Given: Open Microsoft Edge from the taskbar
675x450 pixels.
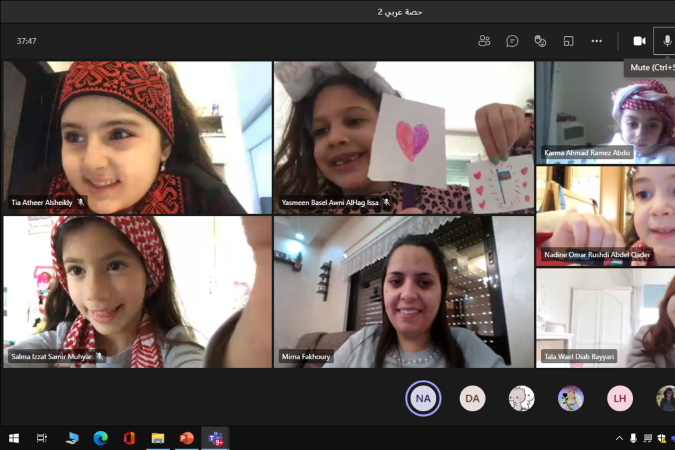Looking at the screenshot, I should point(100,438).
